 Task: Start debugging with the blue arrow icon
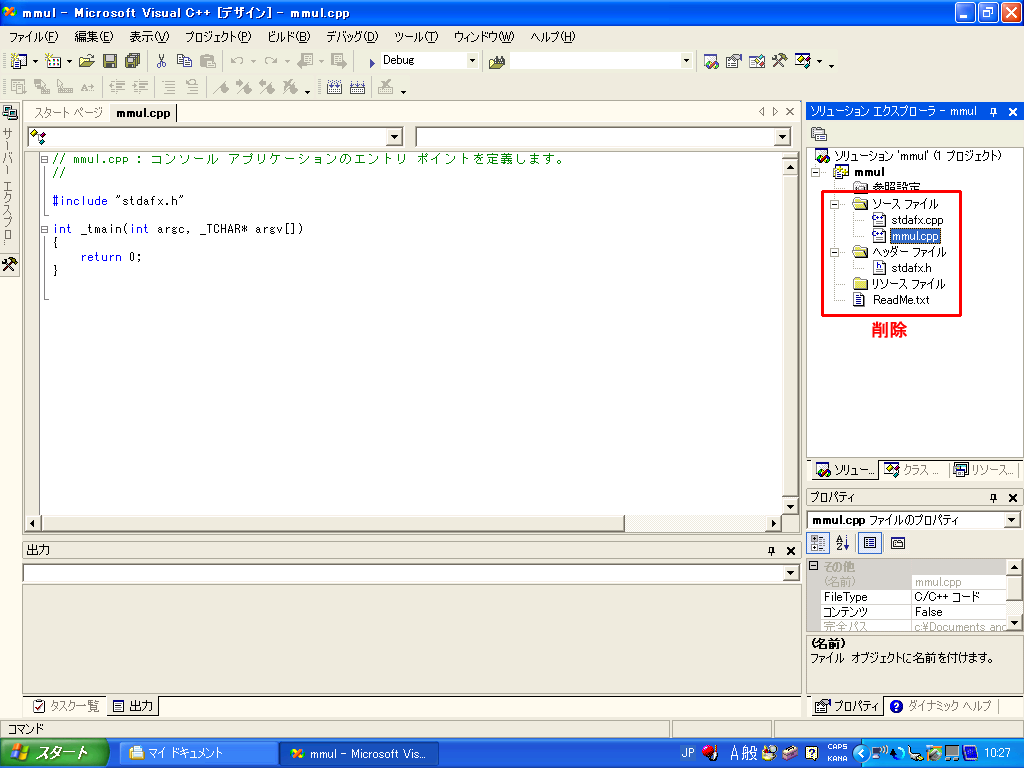[371, 62]
